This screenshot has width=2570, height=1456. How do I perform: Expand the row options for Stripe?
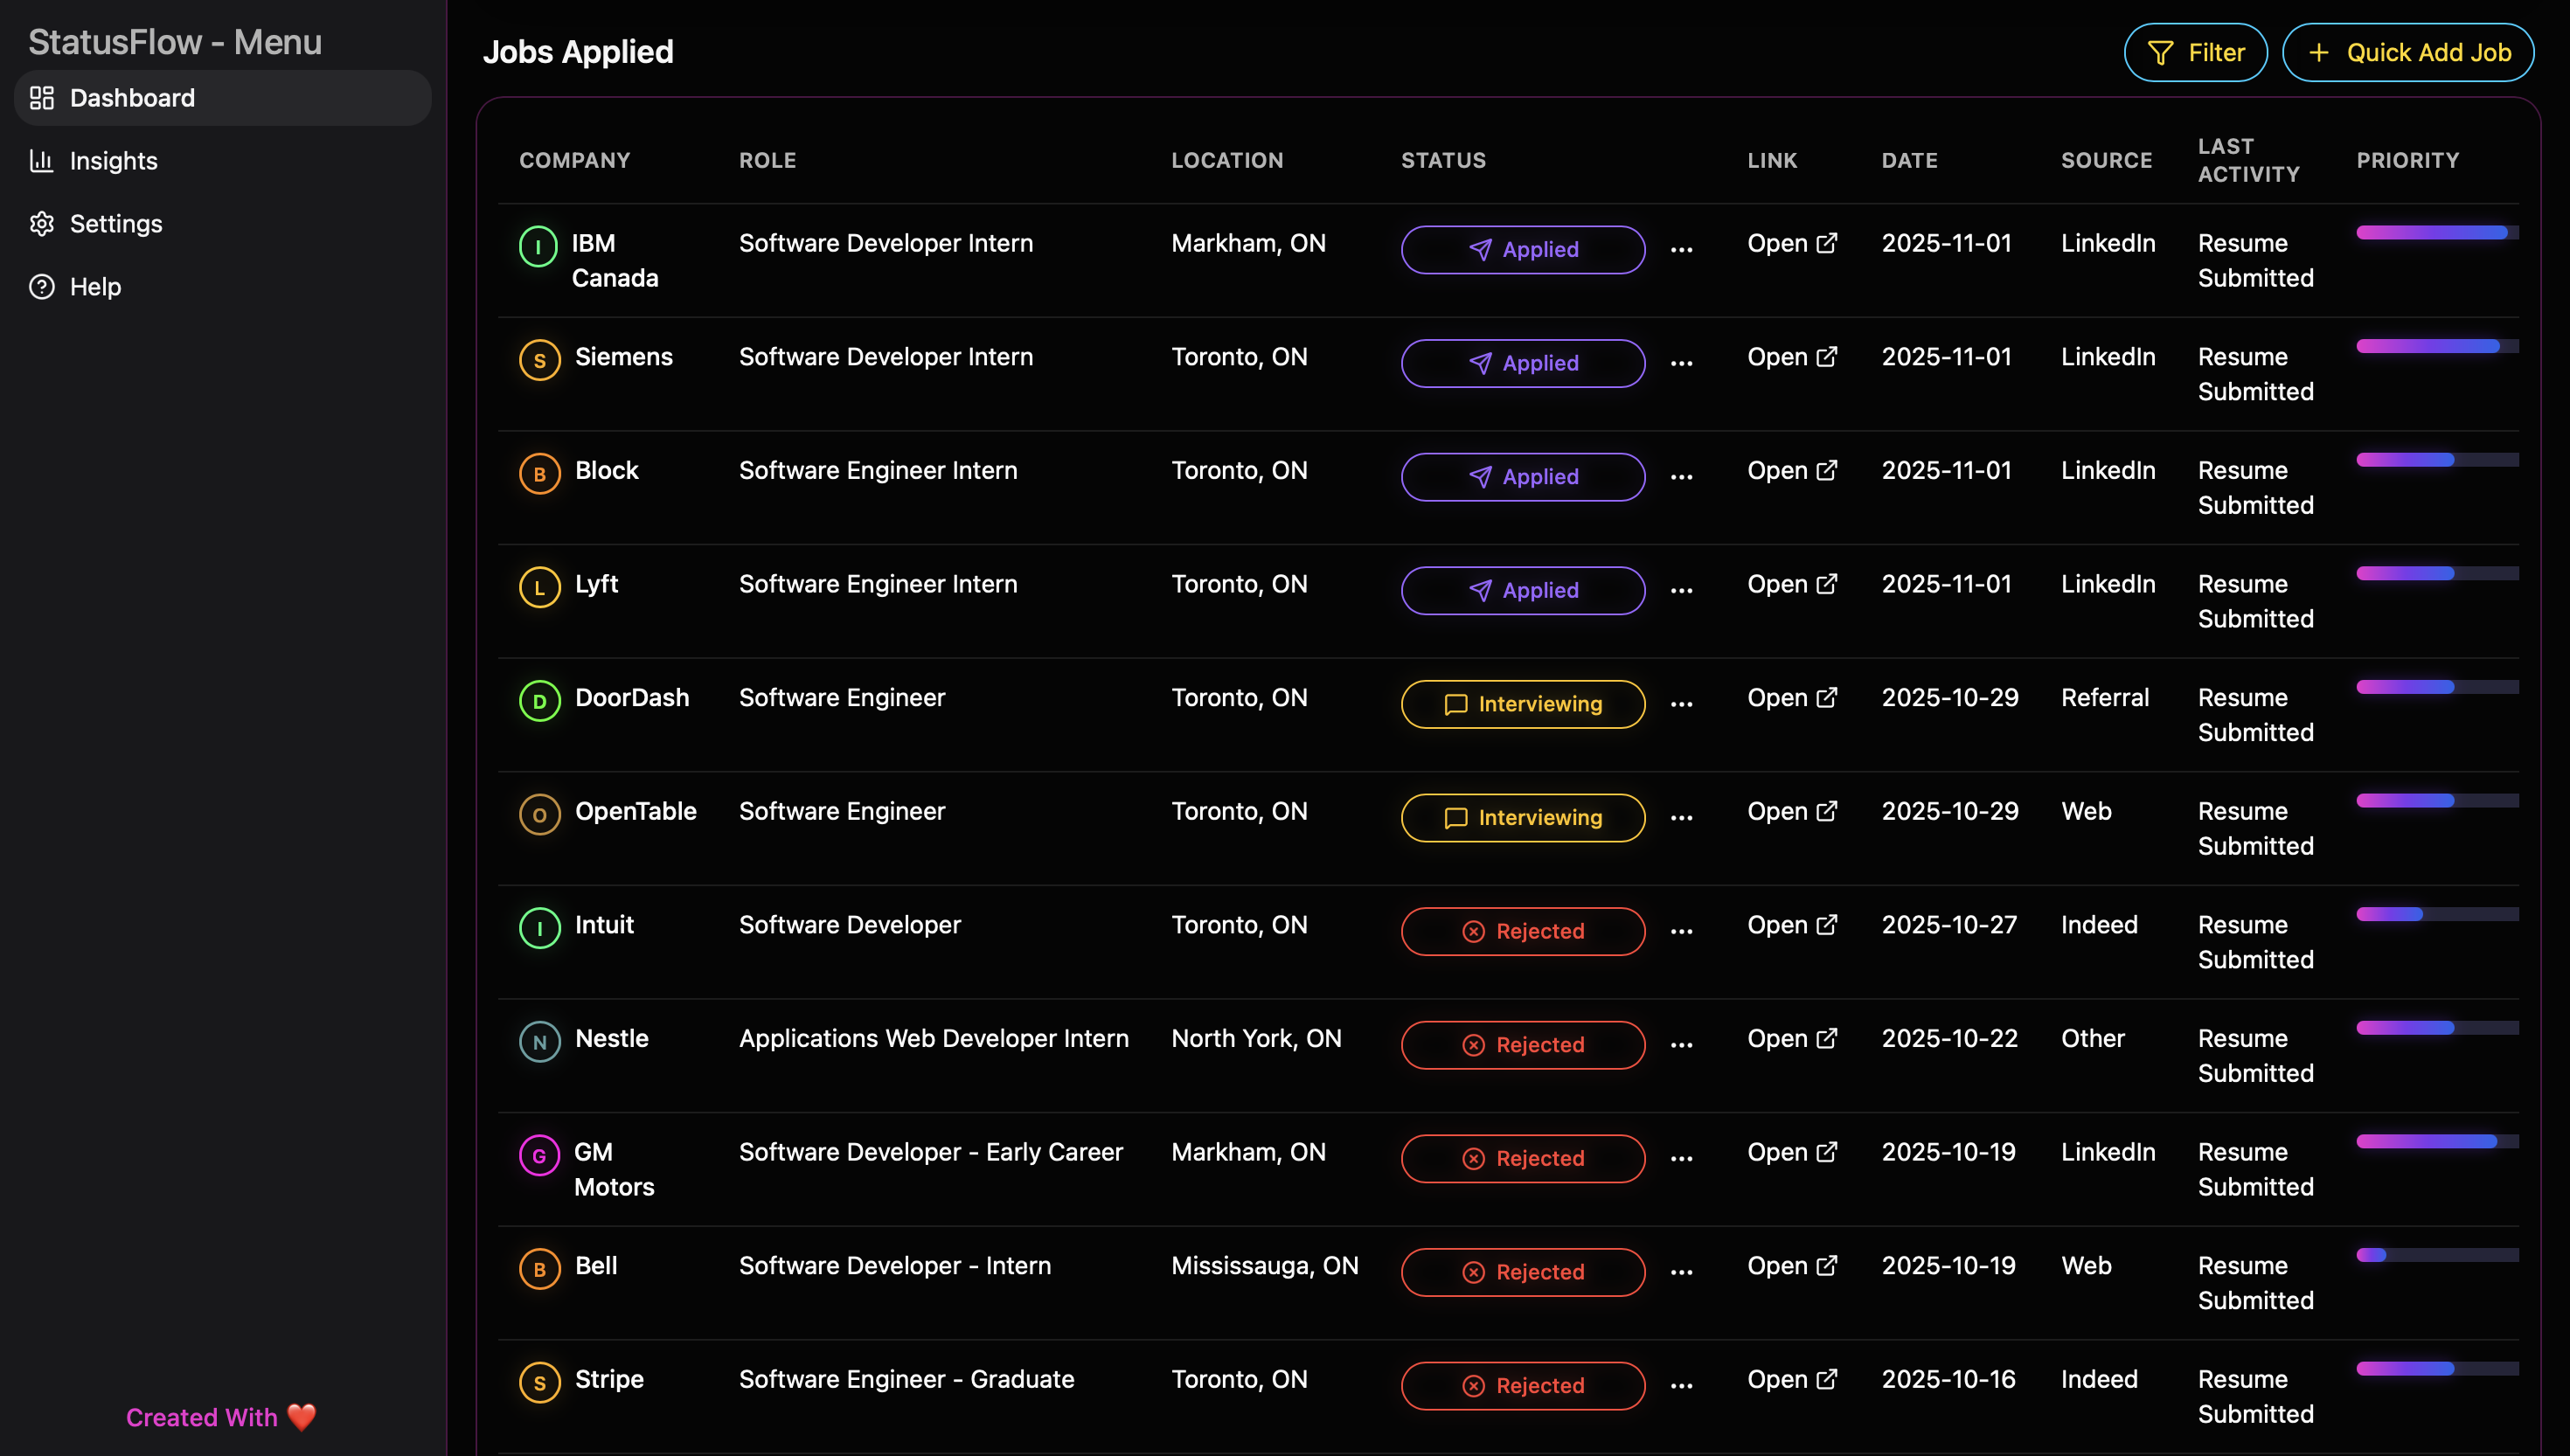[1681, 1386]
